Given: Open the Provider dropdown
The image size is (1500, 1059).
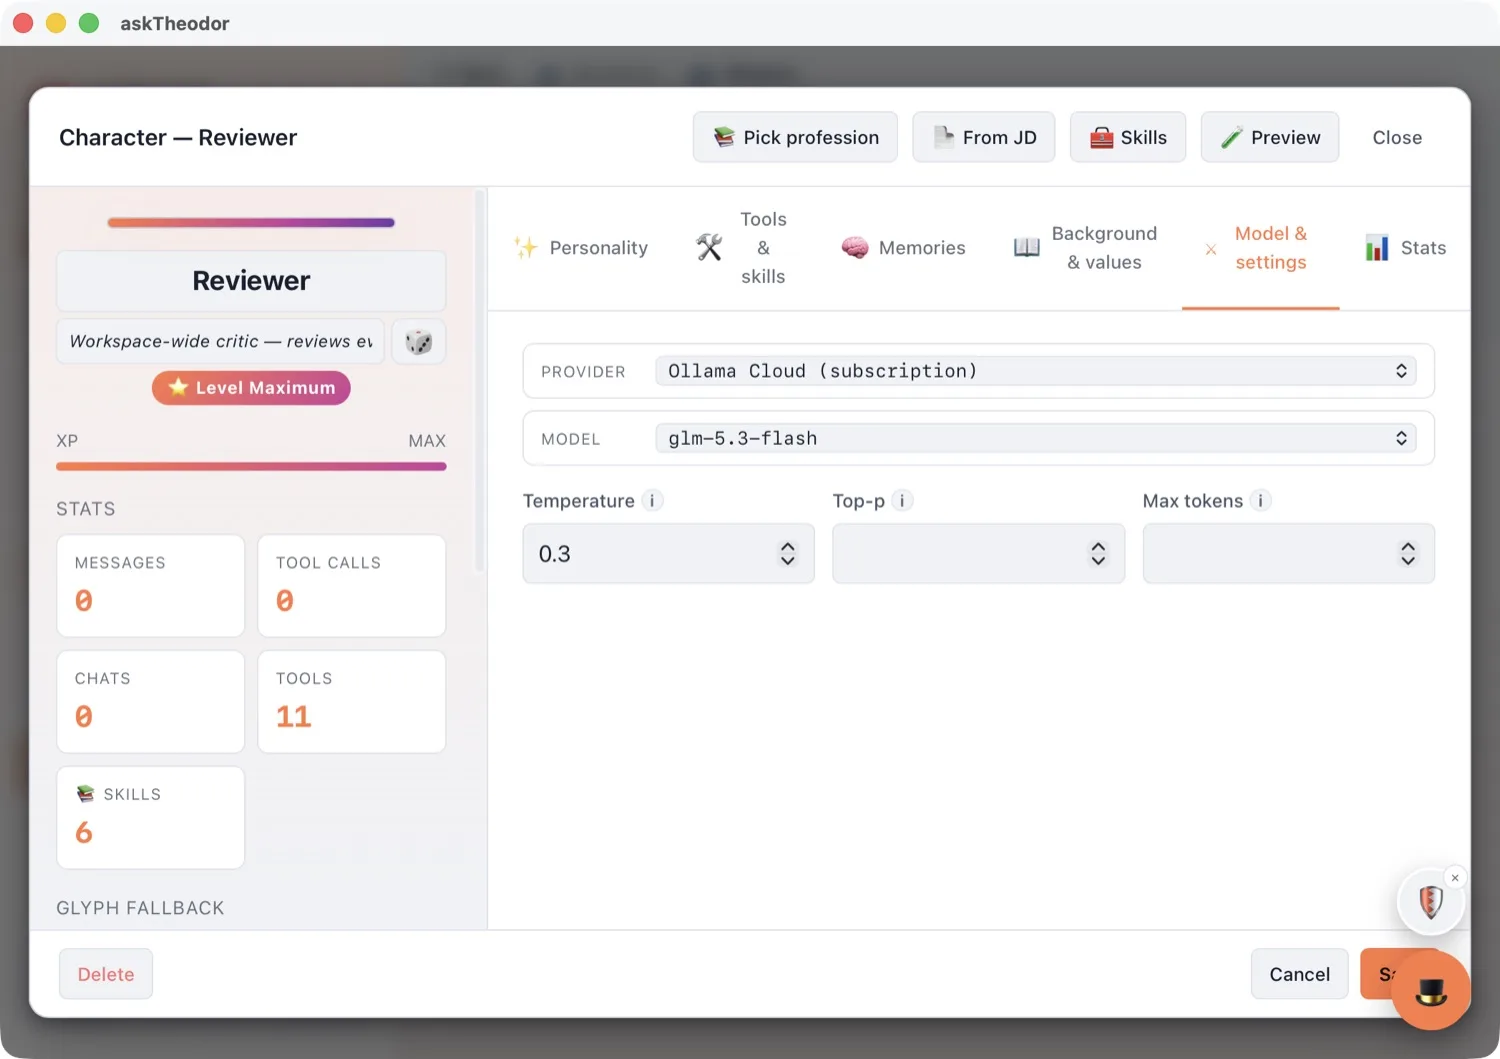Looking at the screenshot, I should click(x=1036, y=371).
